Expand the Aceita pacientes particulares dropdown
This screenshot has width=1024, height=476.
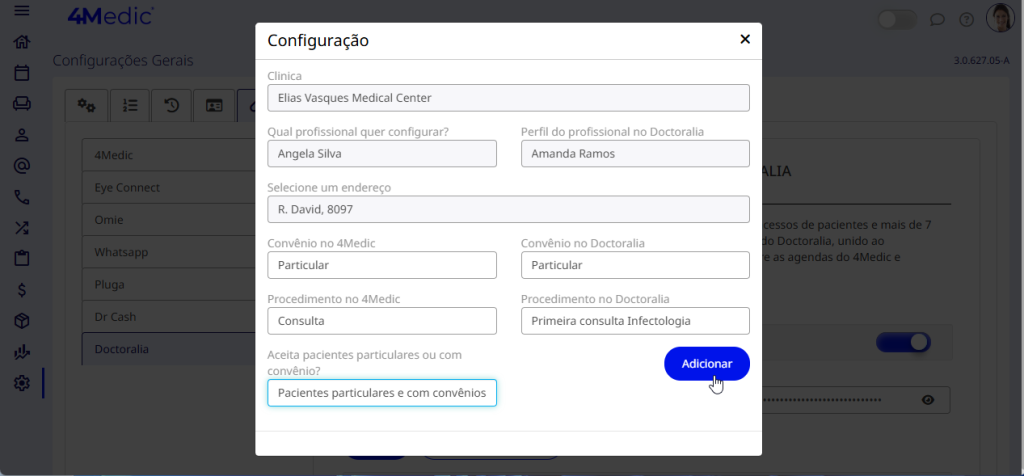point(382,393)
